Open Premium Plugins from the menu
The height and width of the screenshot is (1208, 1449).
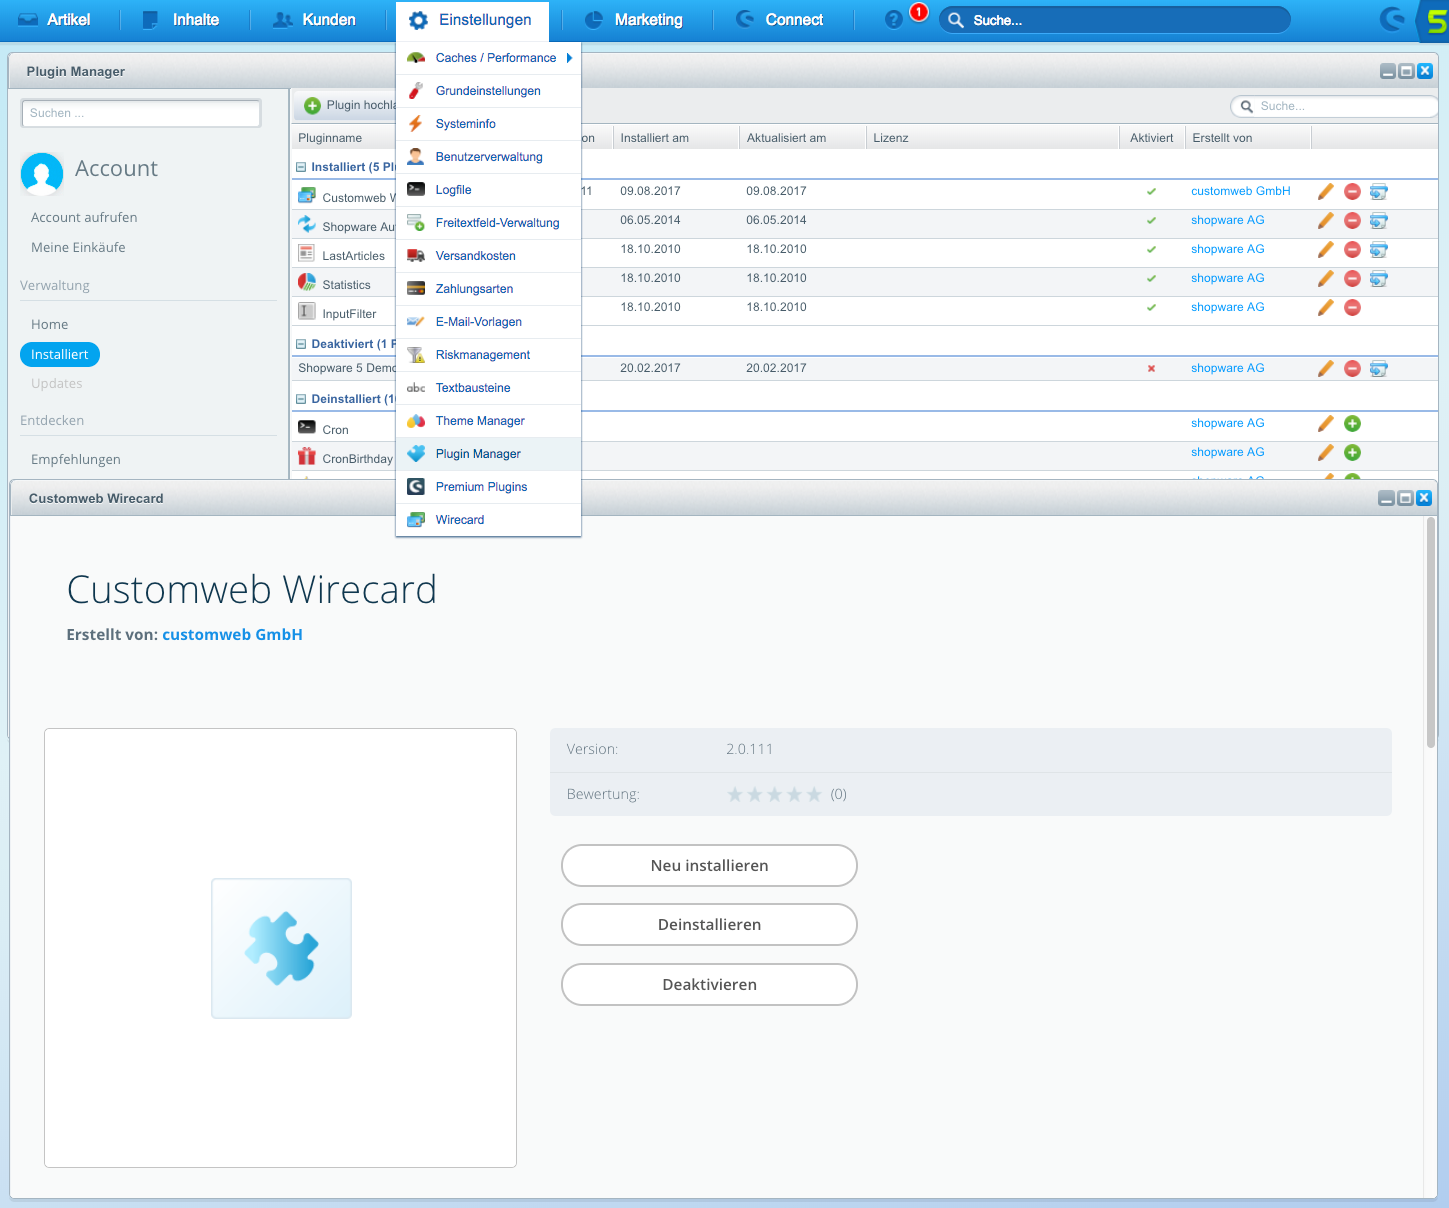[488, 487]
